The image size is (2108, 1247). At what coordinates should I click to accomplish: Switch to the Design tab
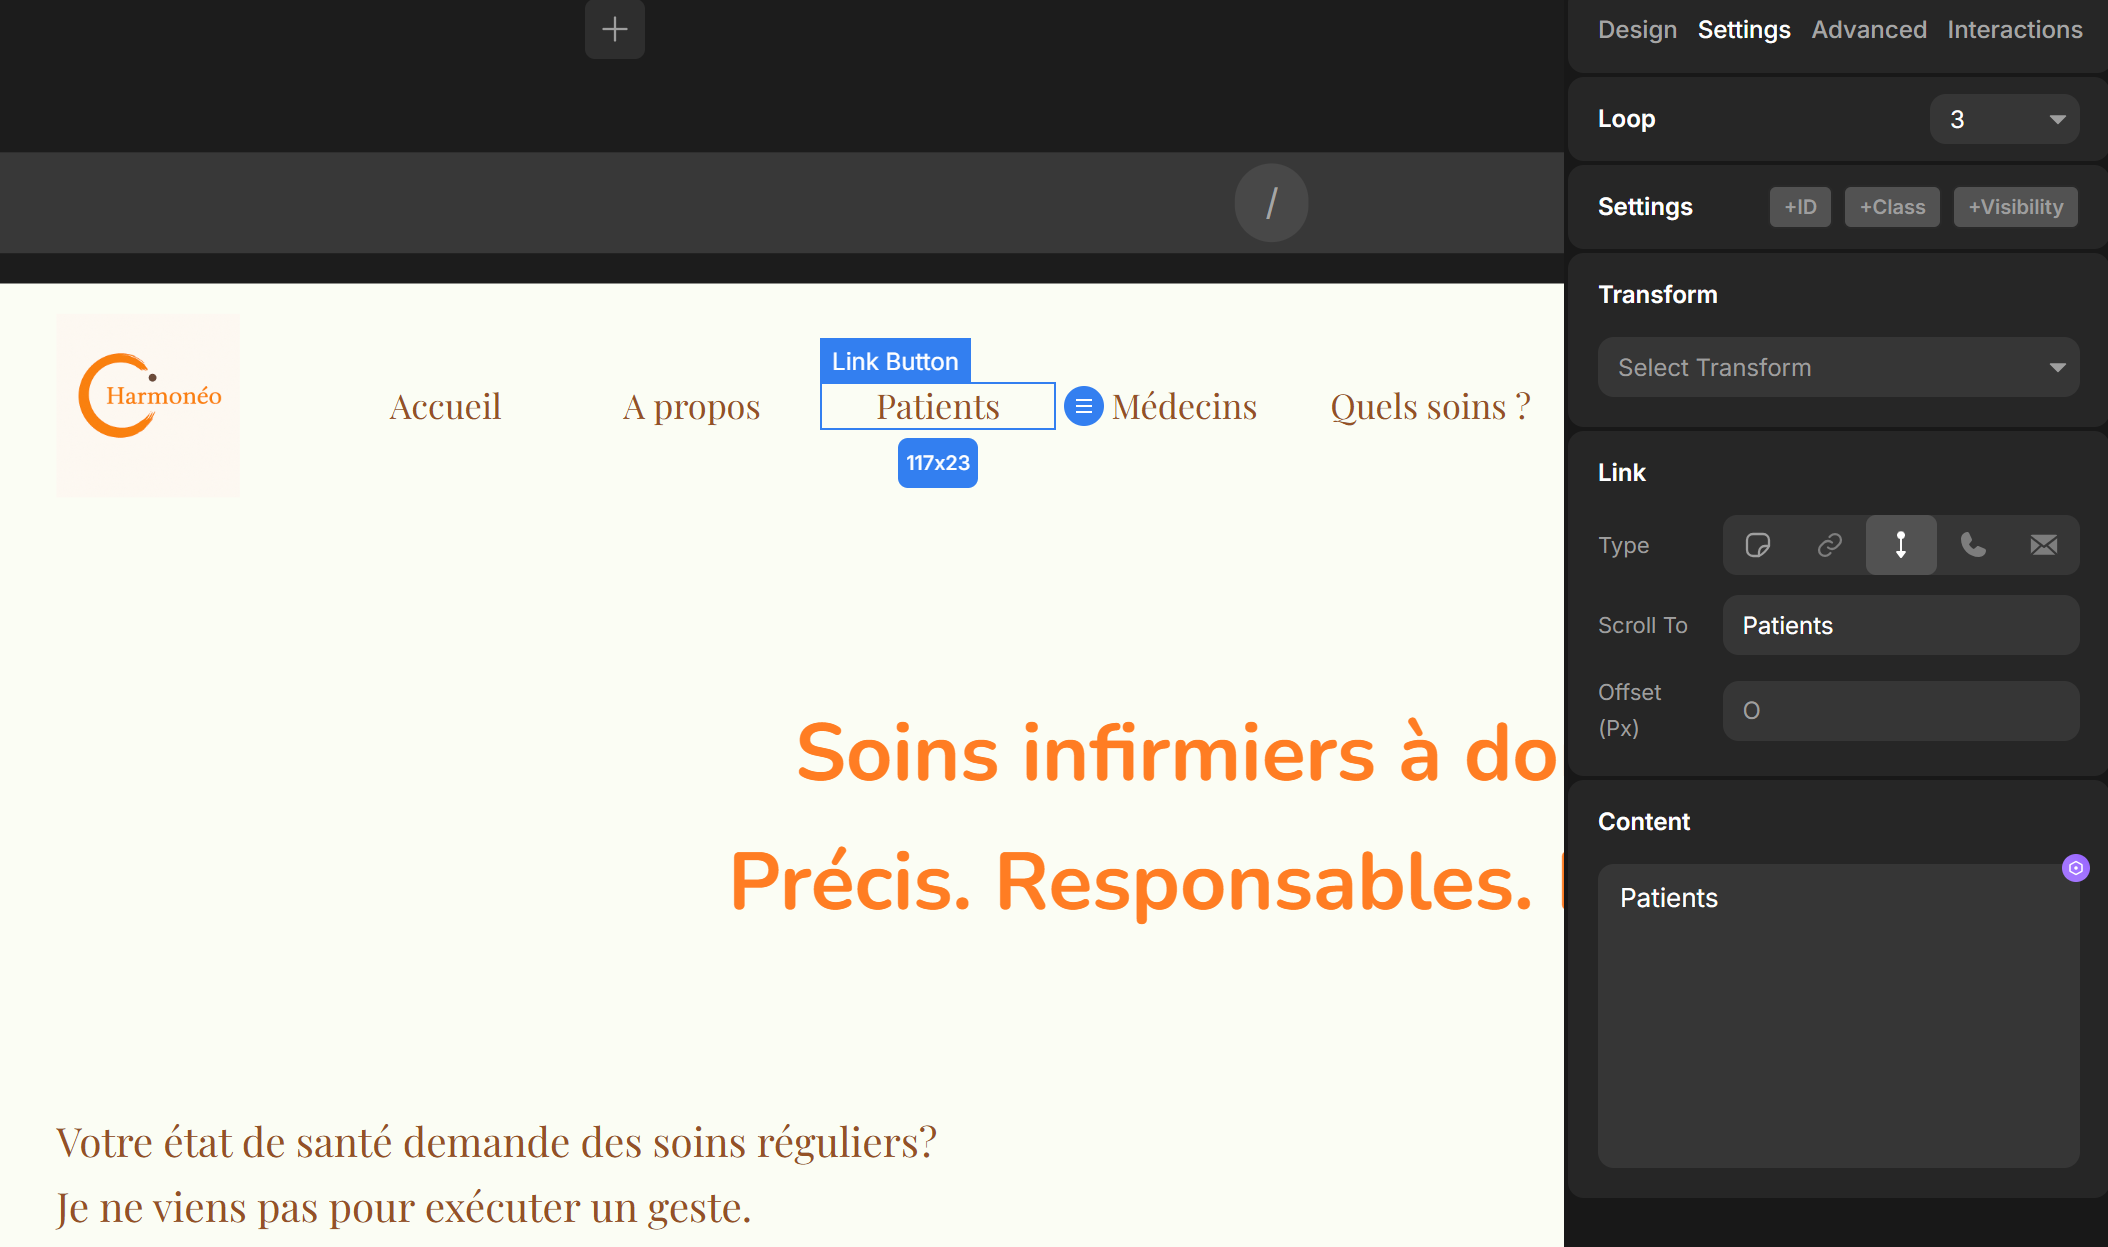(x=1636, y=30)
